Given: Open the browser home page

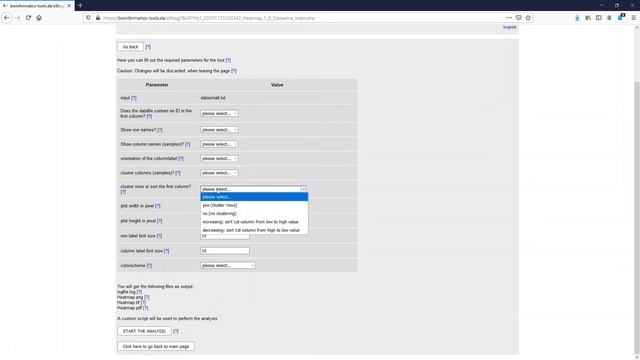Looking at the screenshot, I should click(39, 18).
